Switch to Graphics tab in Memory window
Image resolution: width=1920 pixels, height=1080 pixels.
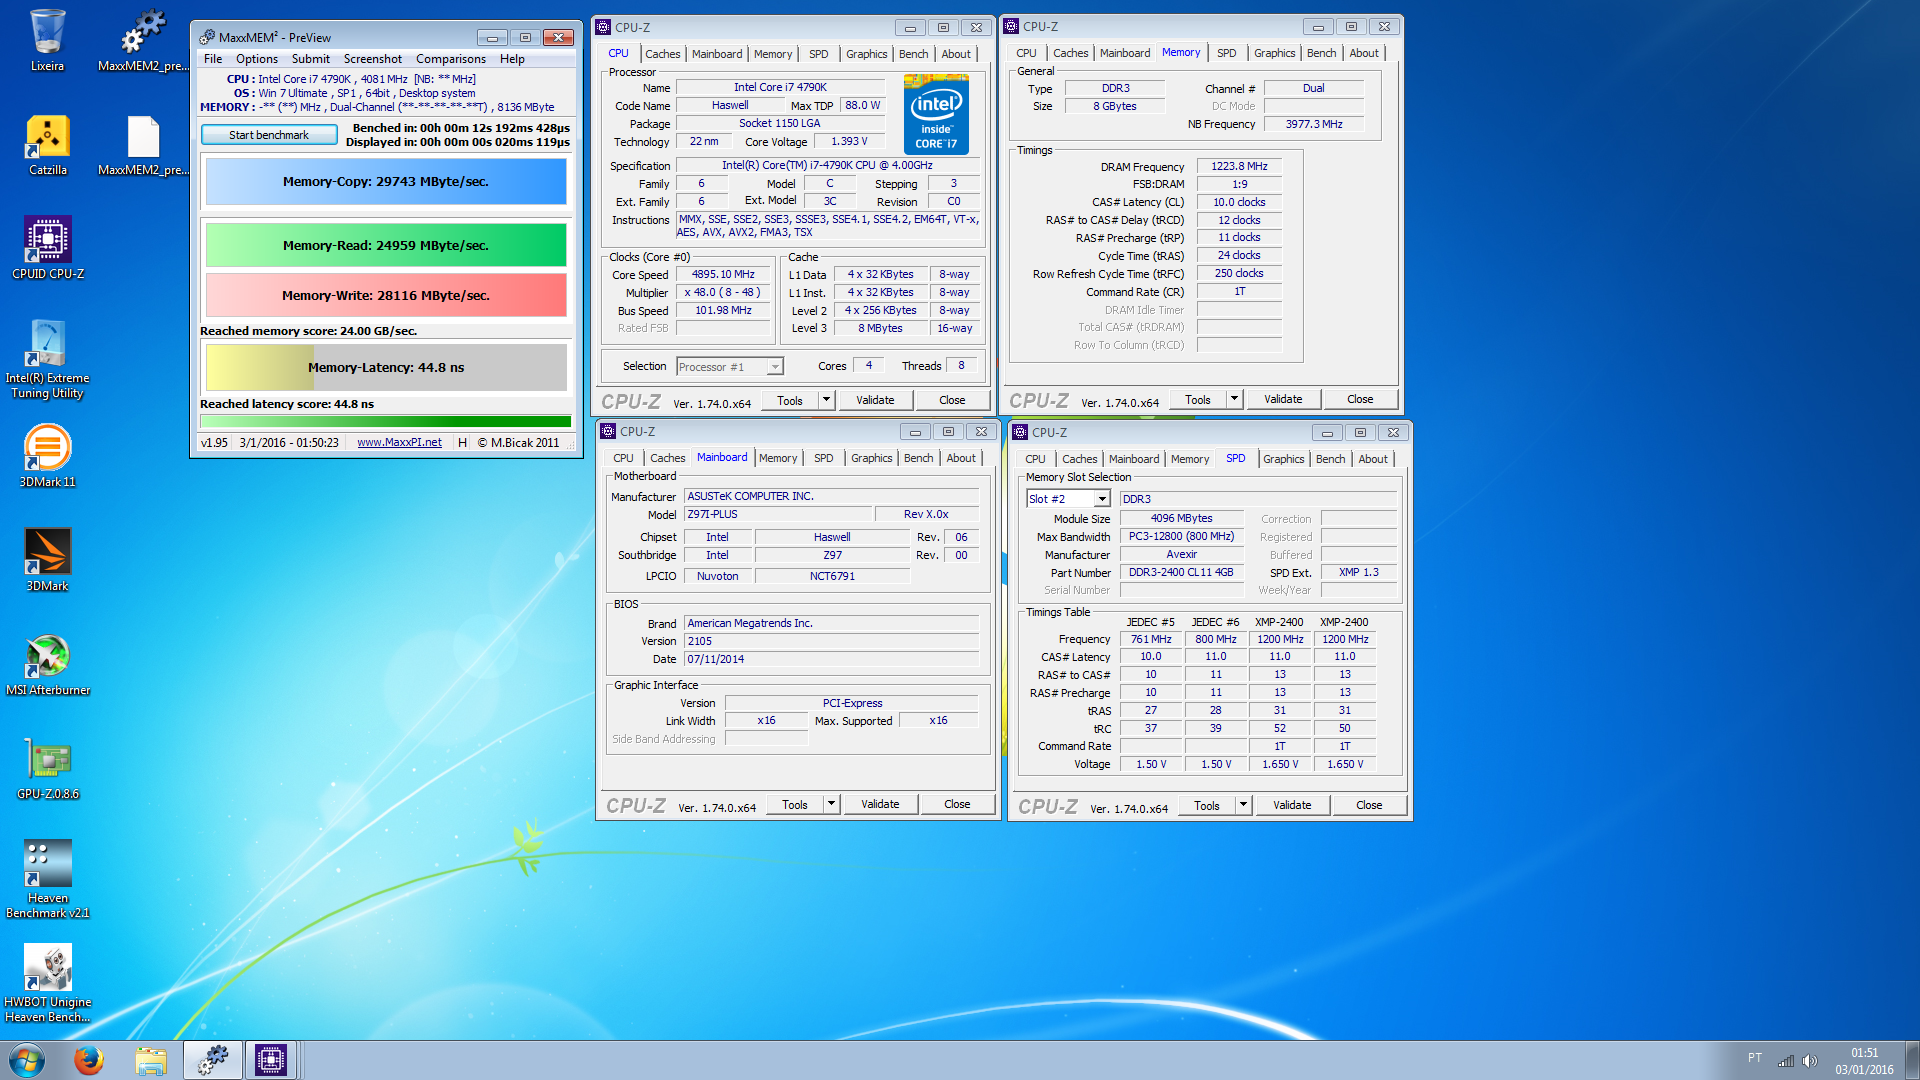[x=1274, y=53]
